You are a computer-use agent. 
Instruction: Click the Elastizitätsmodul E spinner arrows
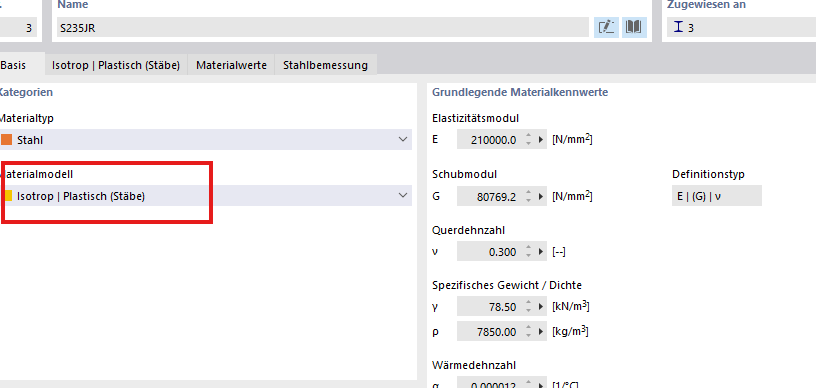pos(528,140)
